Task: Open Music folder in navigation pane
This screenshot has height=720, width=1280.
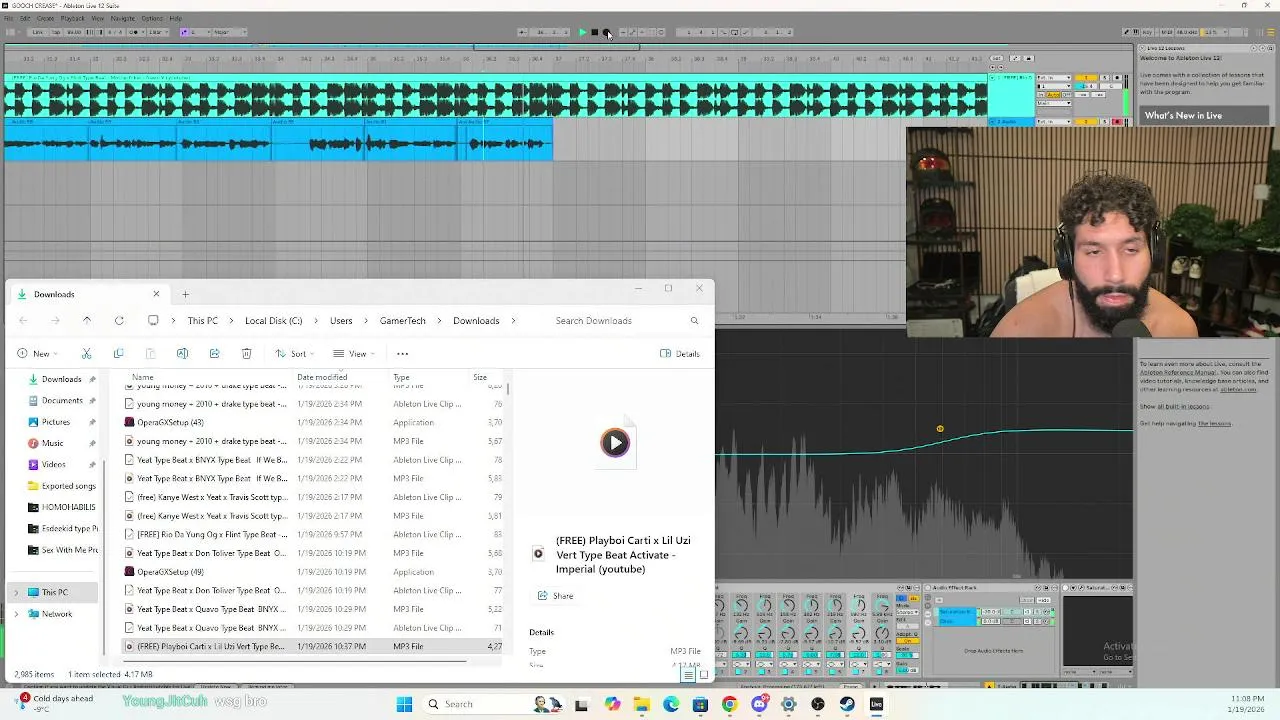Action: point(52,443)
